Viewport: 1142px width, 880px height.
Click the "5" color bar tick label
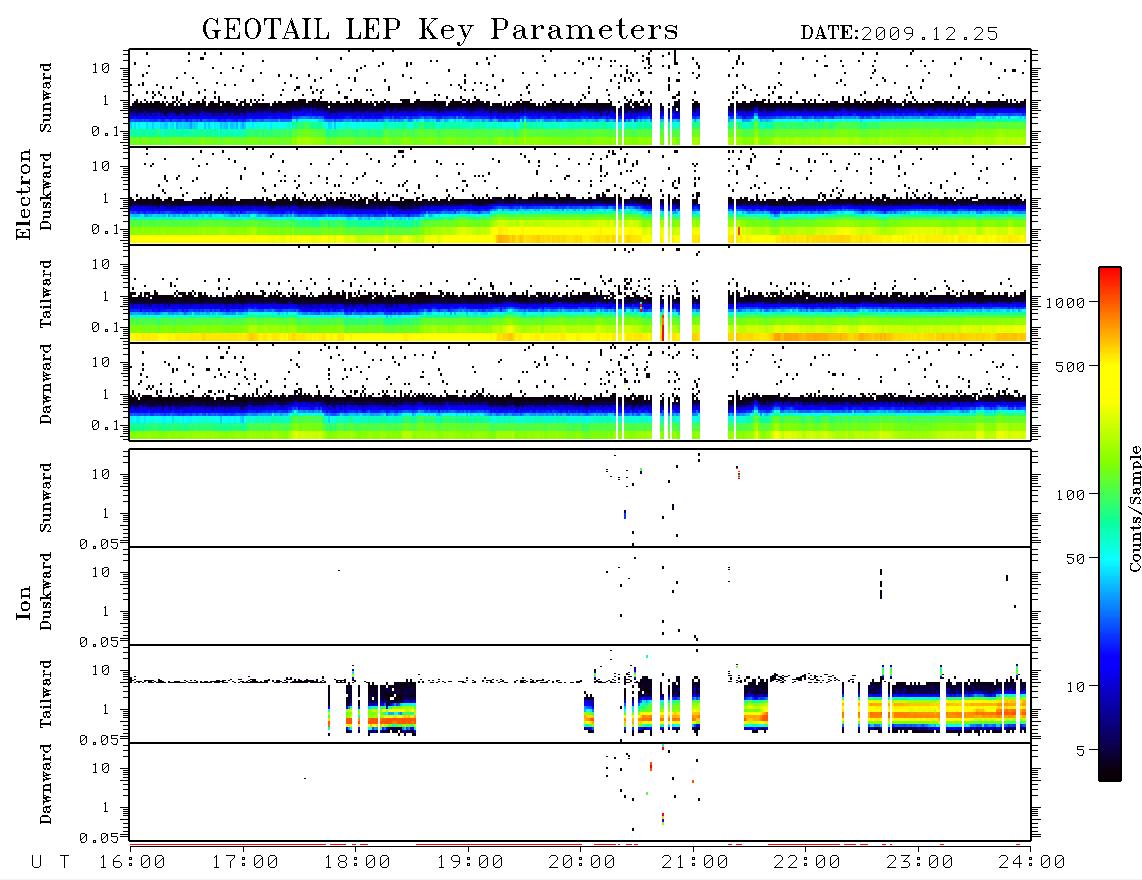click(1080, 751)
